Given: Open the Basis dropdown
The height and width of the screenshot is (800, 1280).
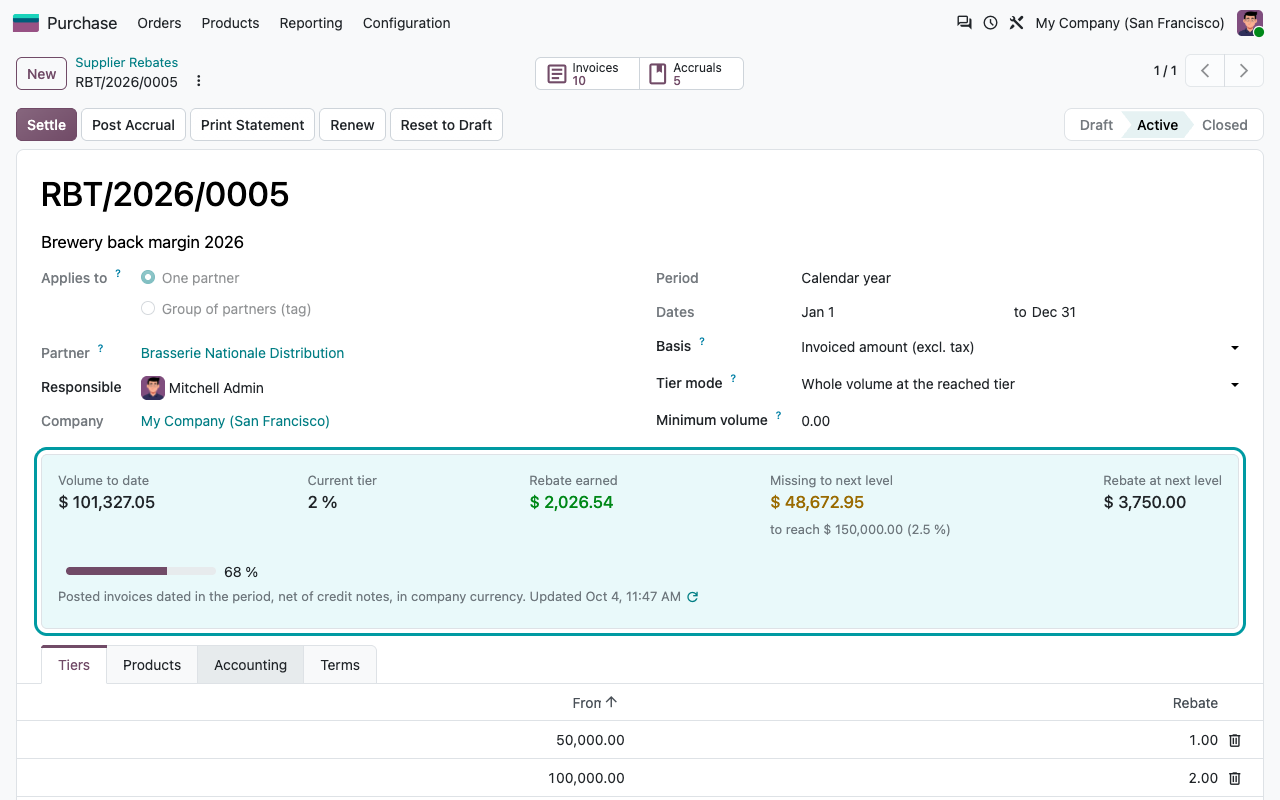Looking at the screenshot, I should (1020, 347).
